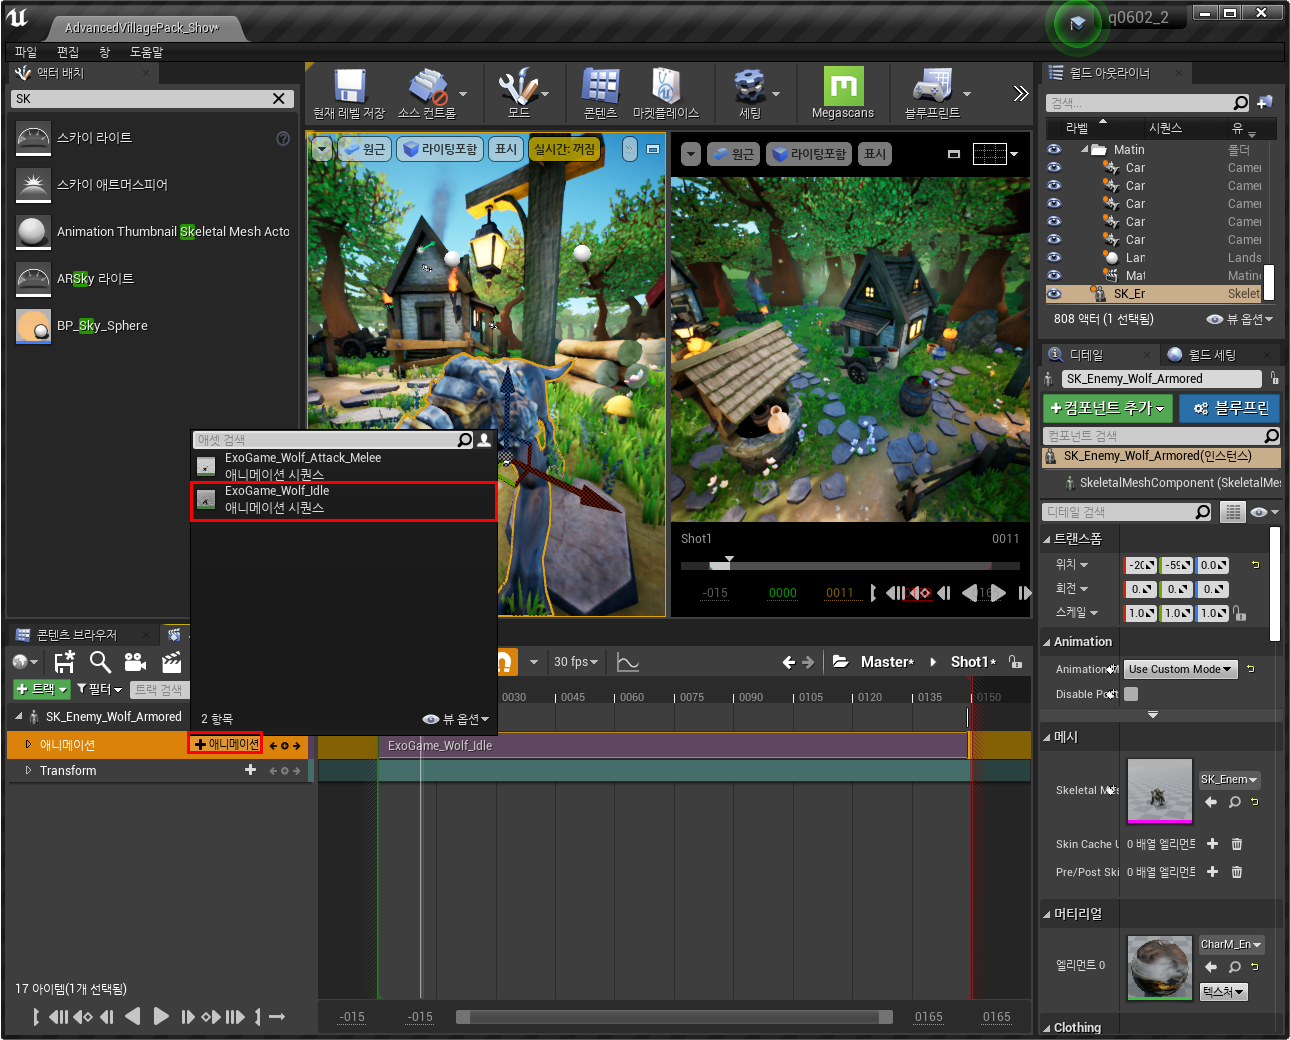Open the sequencer Filter dropdown

click(x=99, y=689)
